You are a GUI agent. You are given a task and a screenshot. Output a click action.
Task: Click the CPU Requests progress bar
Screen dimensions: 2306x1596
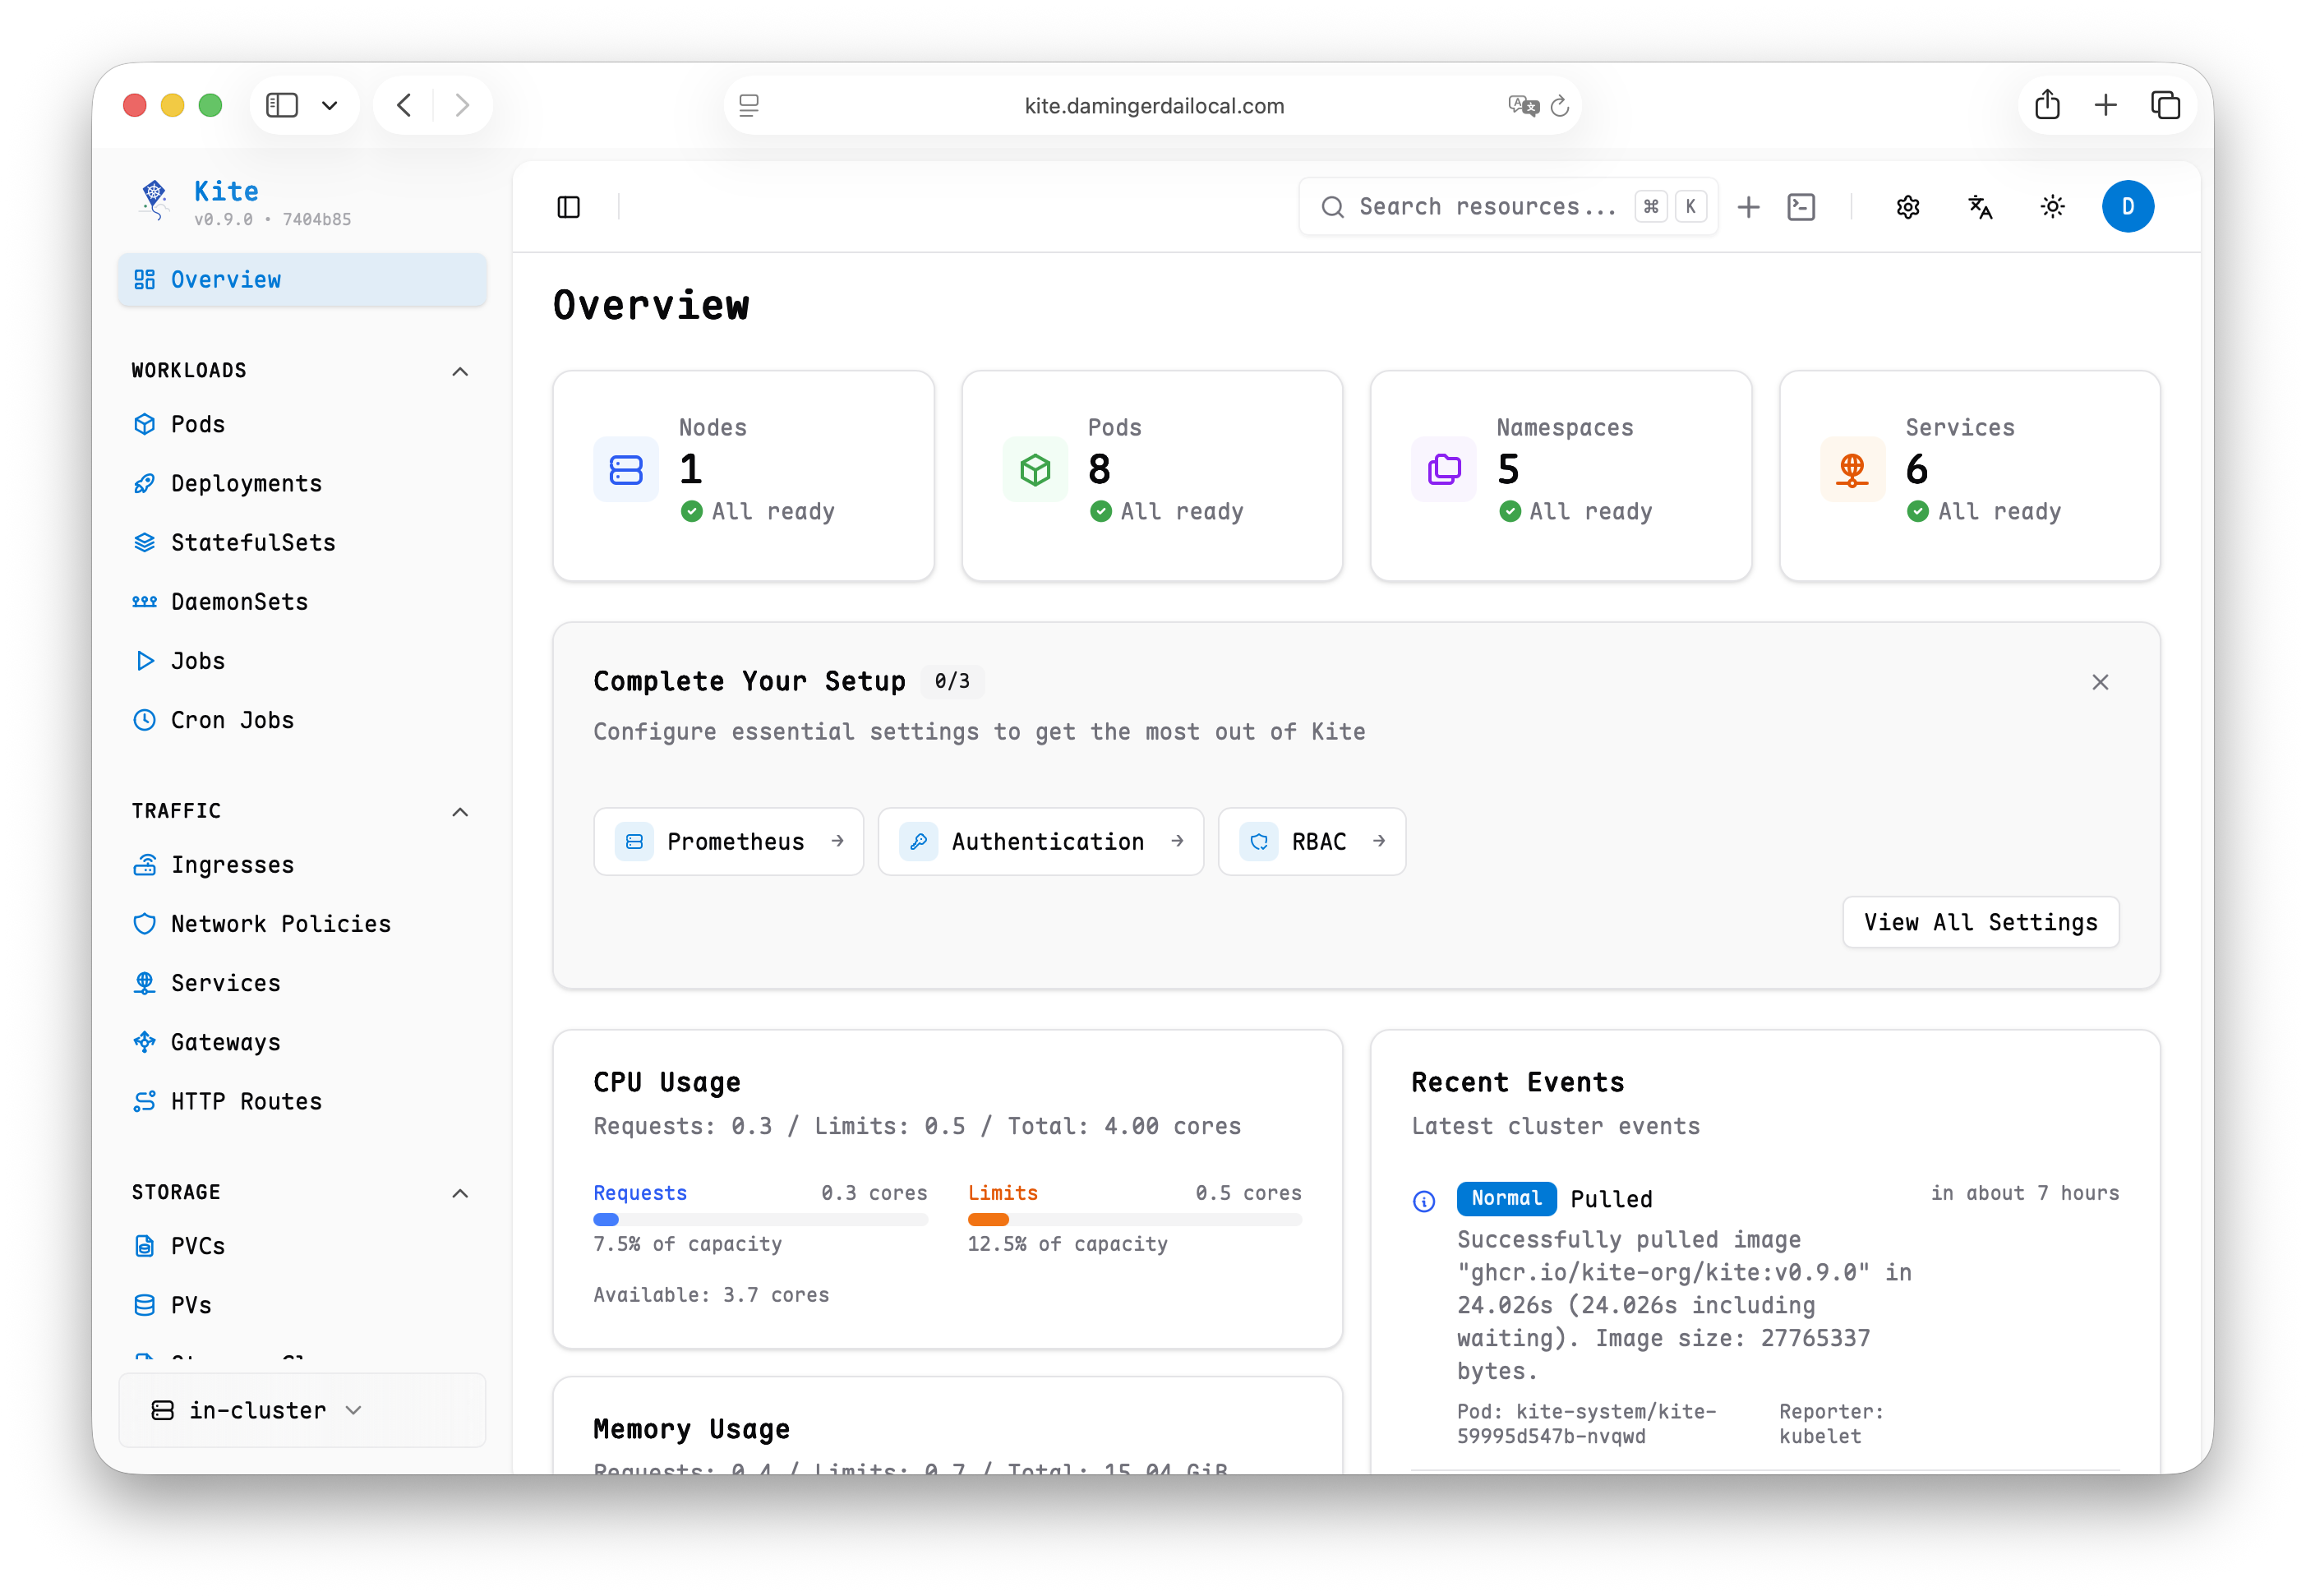point(760,1219)
